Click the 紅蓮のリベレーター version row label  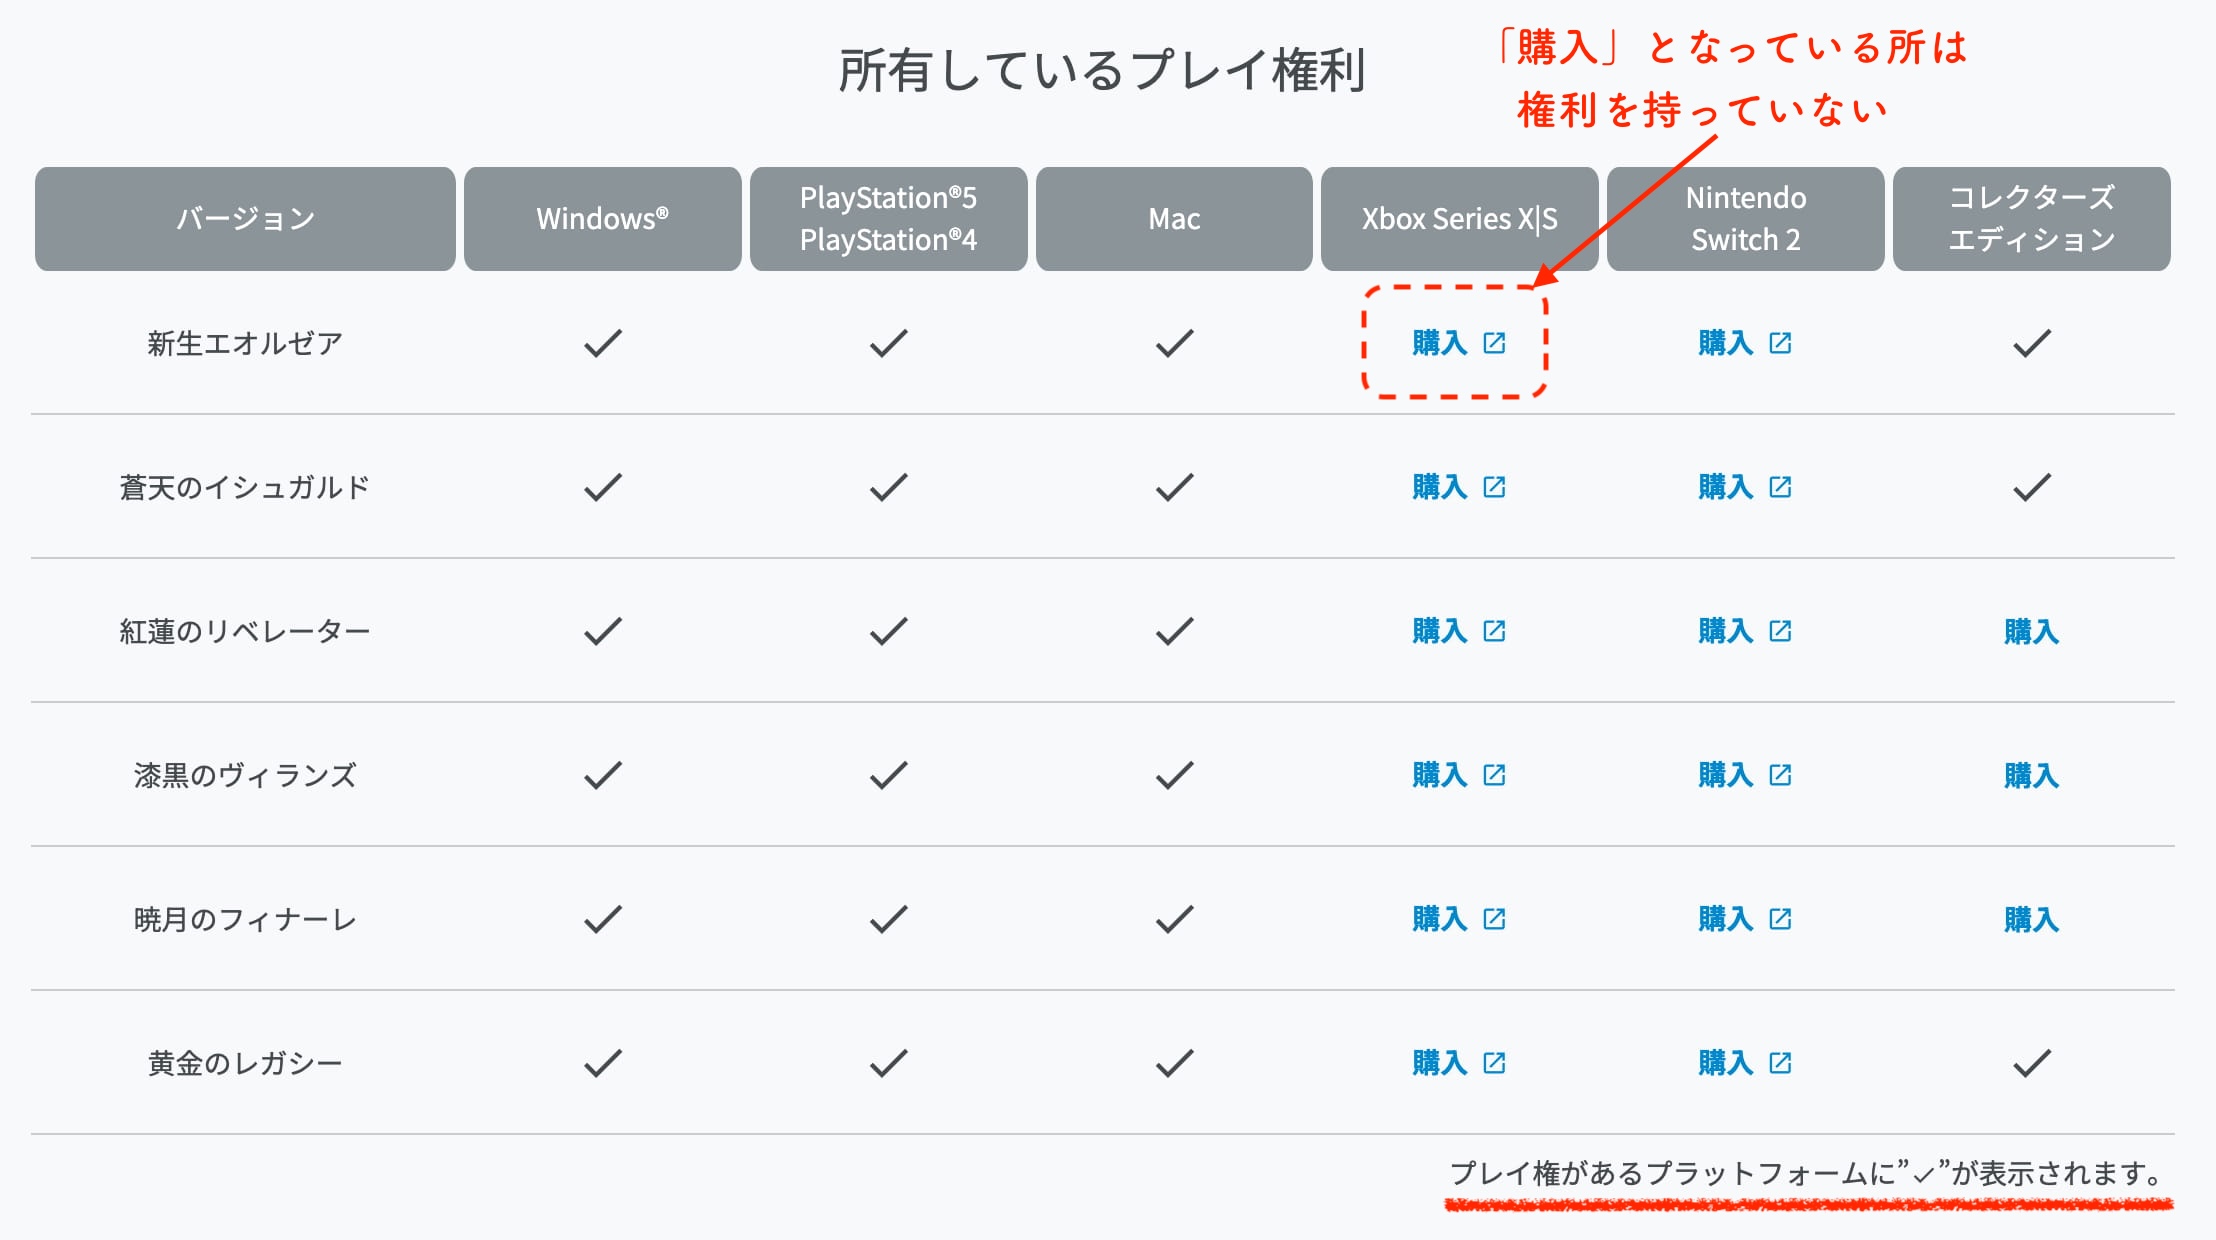click(245, 631)
